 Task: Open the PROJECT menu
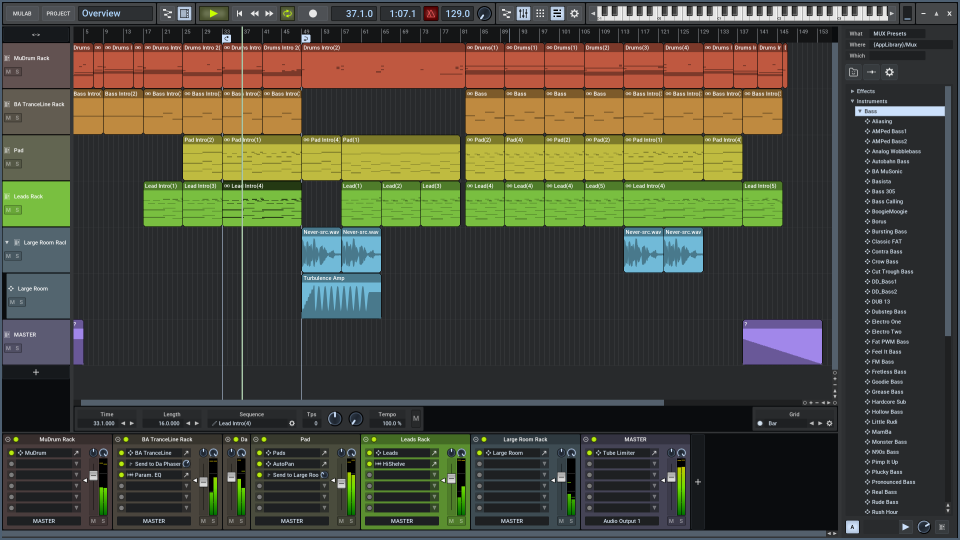click(58, 14)
